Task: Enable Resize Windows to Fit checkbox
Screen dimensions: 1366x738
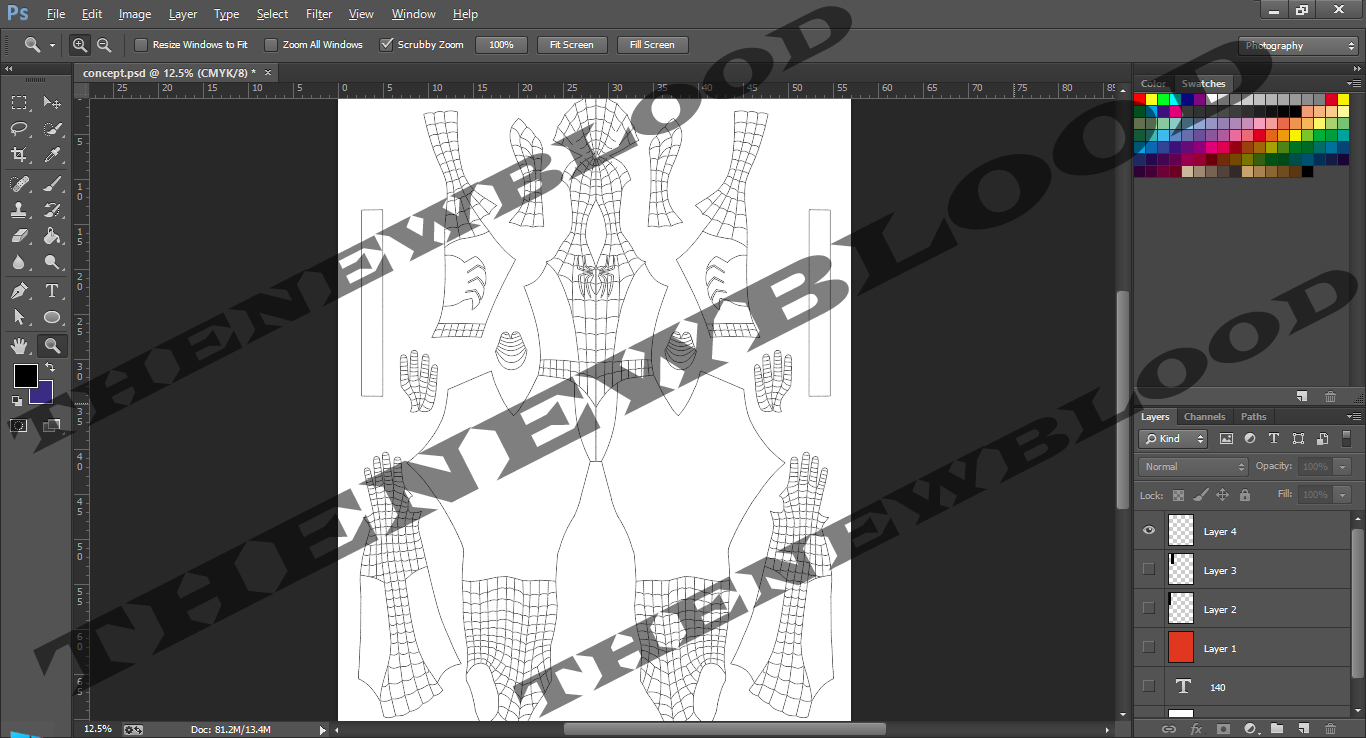Action: point(141,45)
